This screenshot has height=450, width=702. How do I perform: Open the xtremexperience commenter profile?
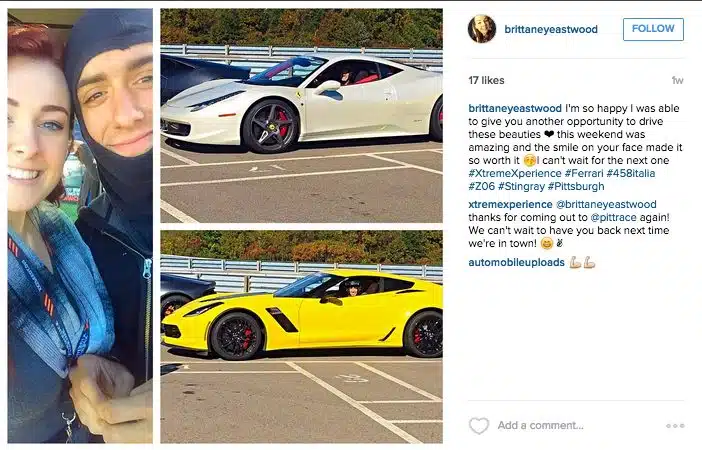[x=510, y=205]
